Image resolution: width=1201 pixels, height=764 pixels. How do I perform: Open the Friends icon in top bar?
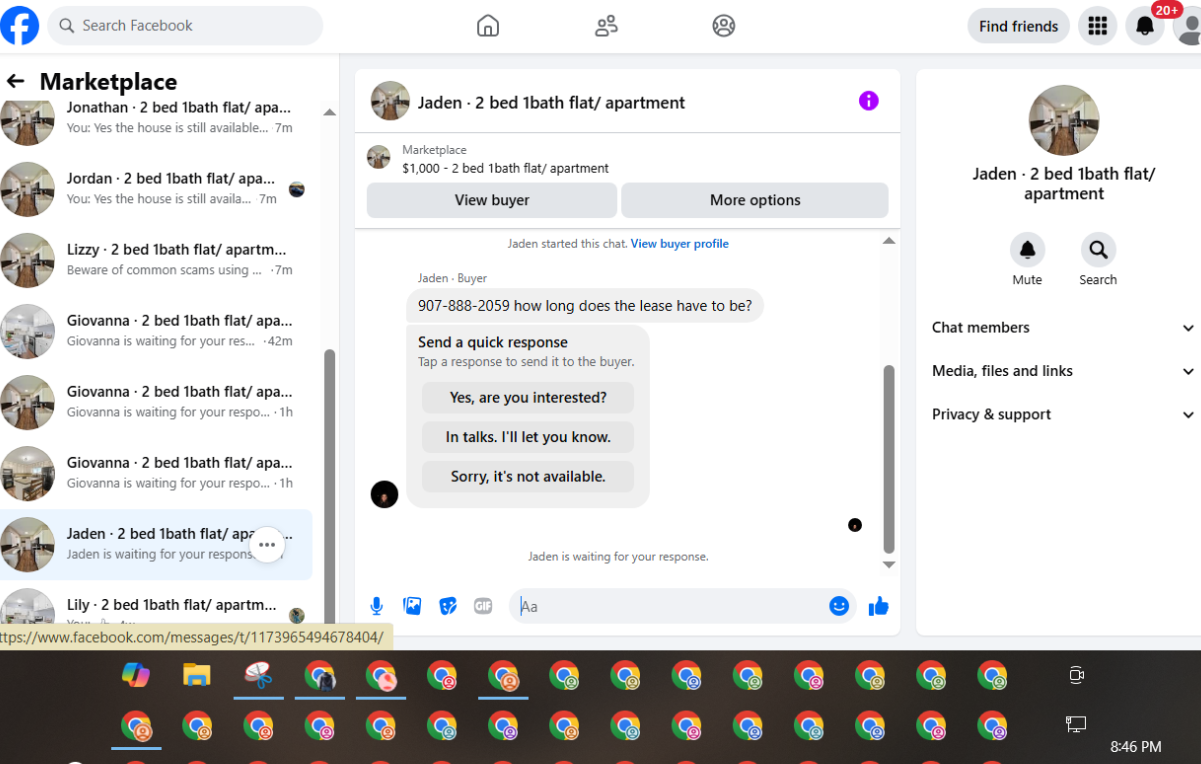(606, 26)
